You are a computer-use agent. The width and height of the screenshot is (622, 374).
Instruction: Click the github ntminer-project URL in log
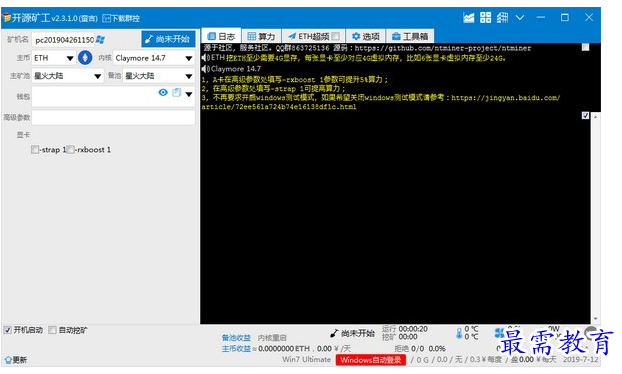point(443,48)
